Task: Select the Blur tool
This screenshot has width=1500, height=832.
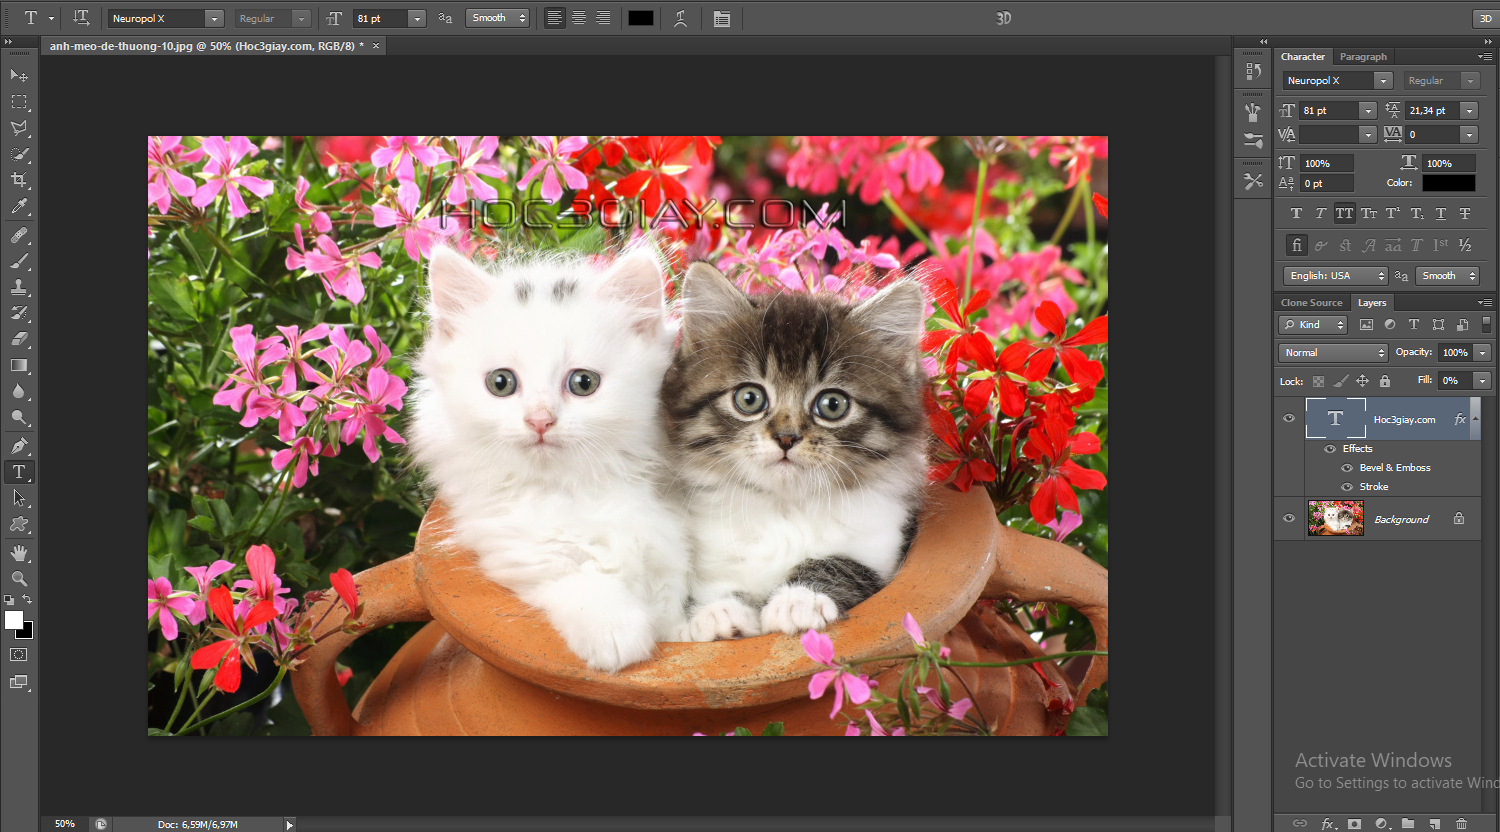Action: [x=19, y=391]
